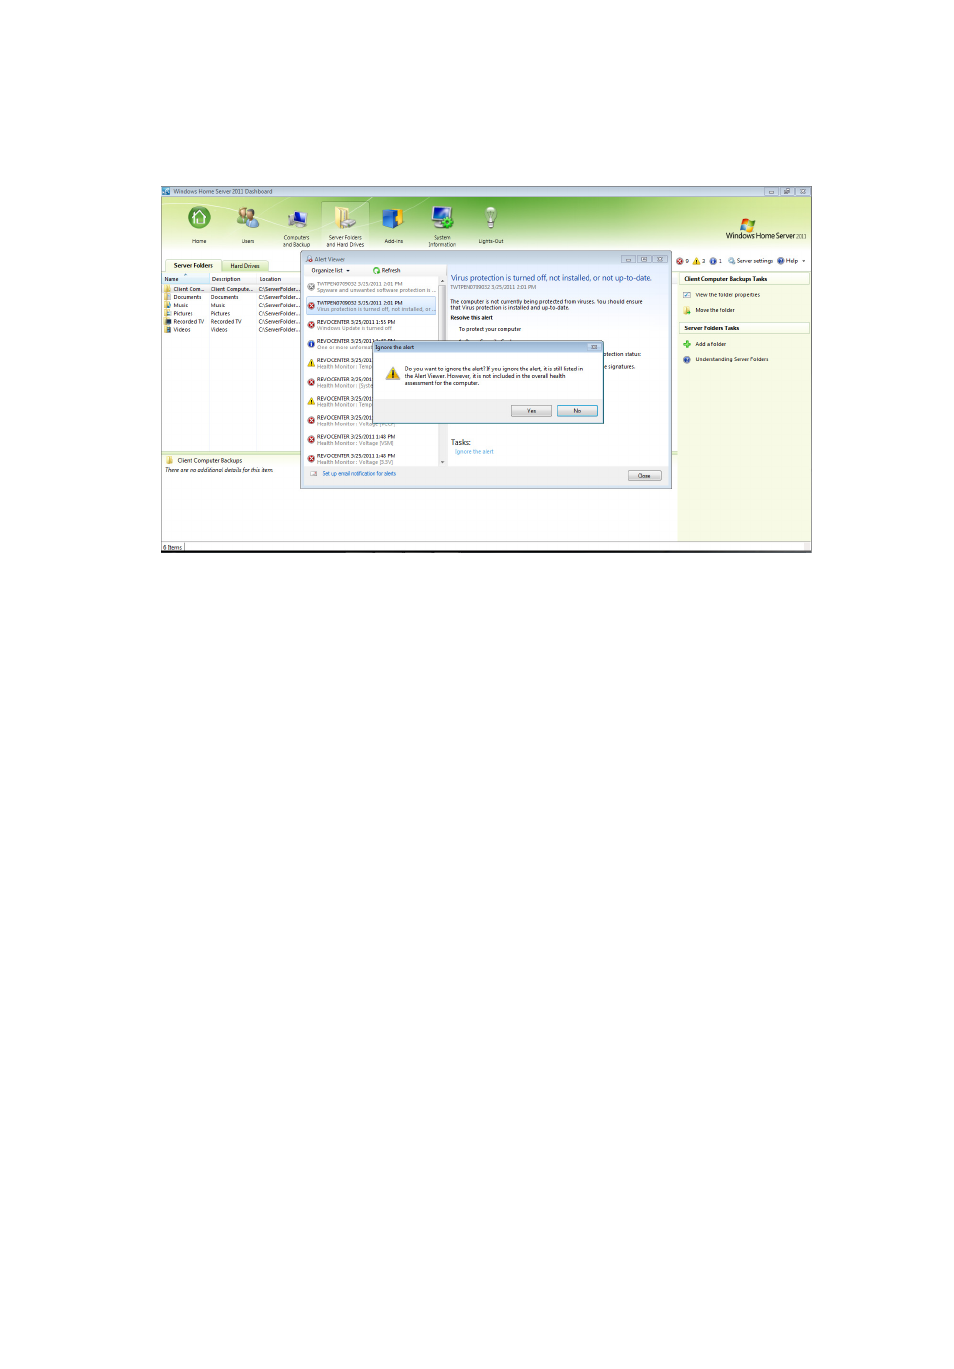This screenshot has height=1369, width=954.
Task: Click the Ignore the alert task link
Action: tap(475, 452)
